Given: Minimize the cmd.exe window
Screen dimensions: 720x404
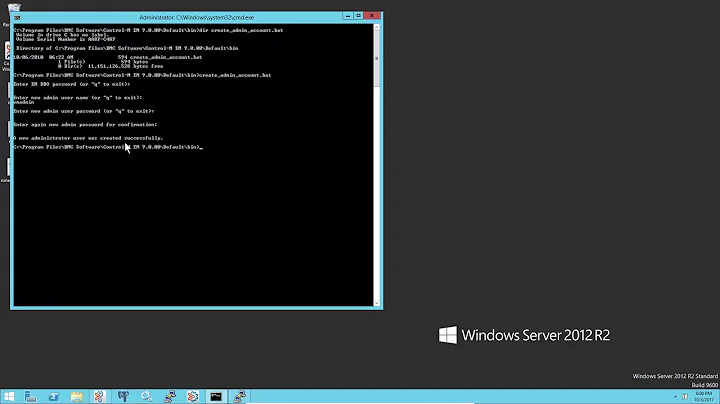Looking at the screenshot, I should [348, 16].
